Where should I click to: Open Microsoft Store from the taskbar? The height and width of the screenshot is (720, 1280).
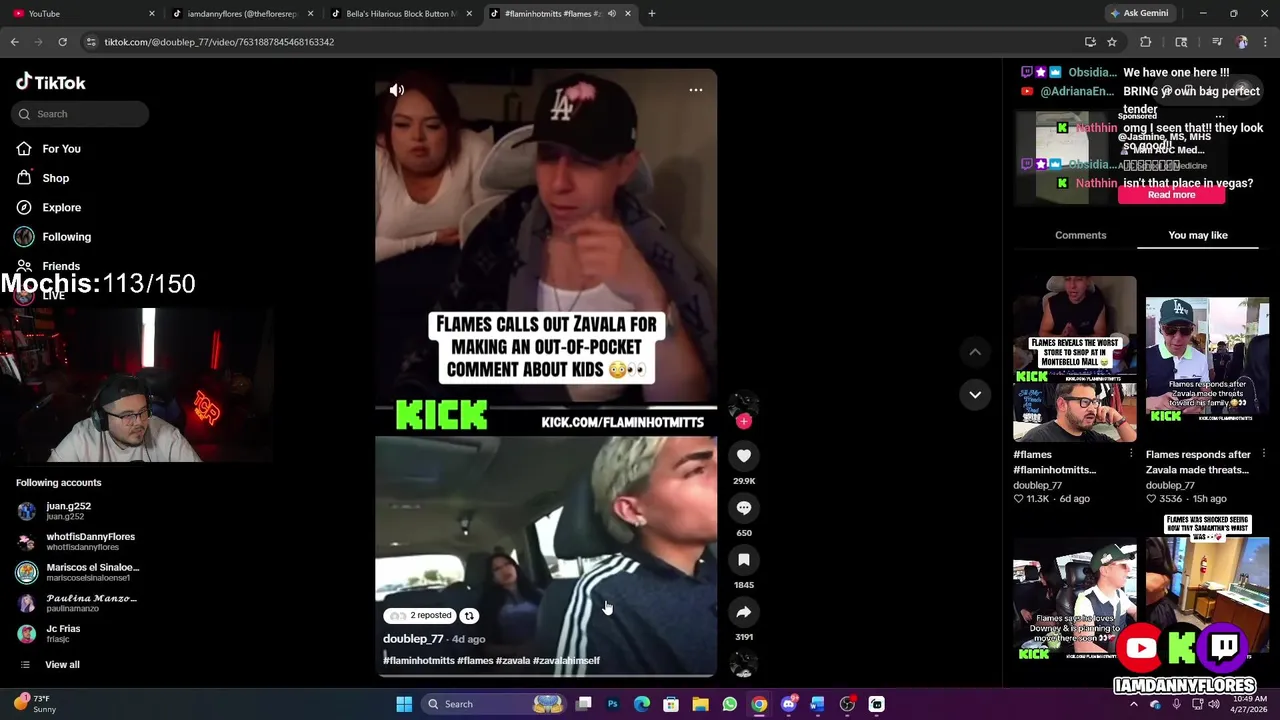coord(671,704)
